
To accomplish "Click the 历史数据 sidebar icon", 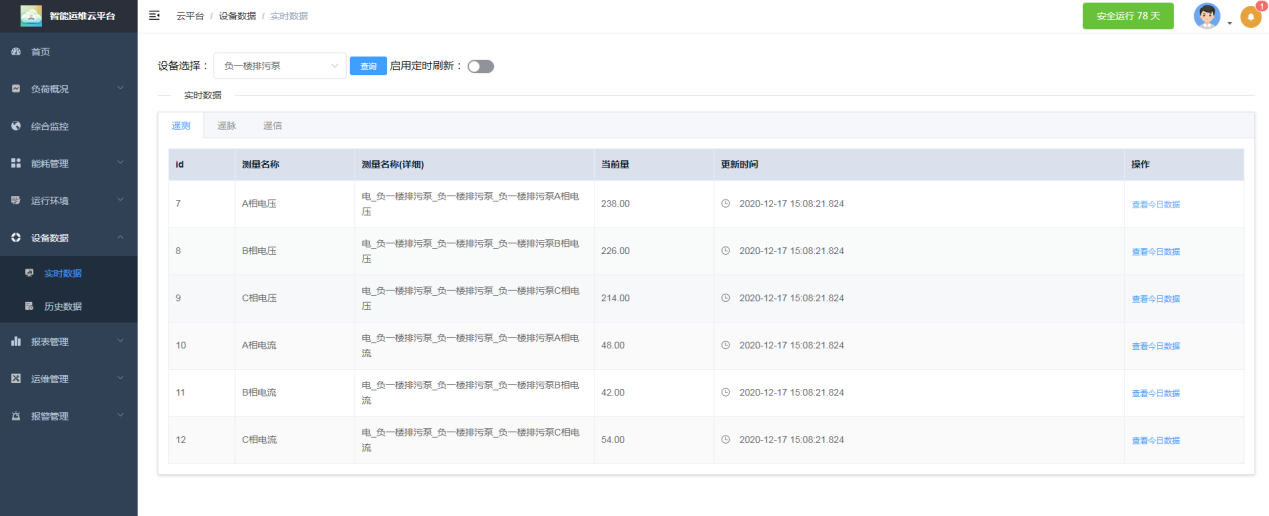I will (29, 306).
